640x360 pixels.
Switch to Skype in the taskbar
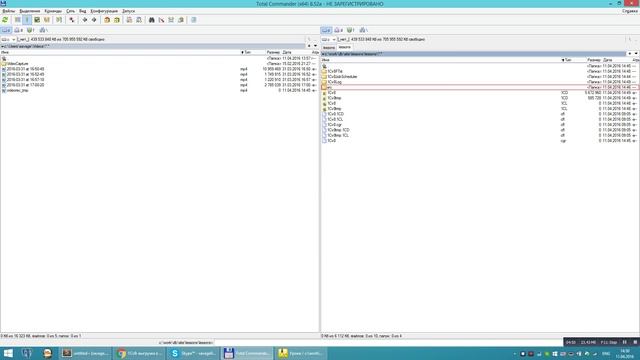194,353
